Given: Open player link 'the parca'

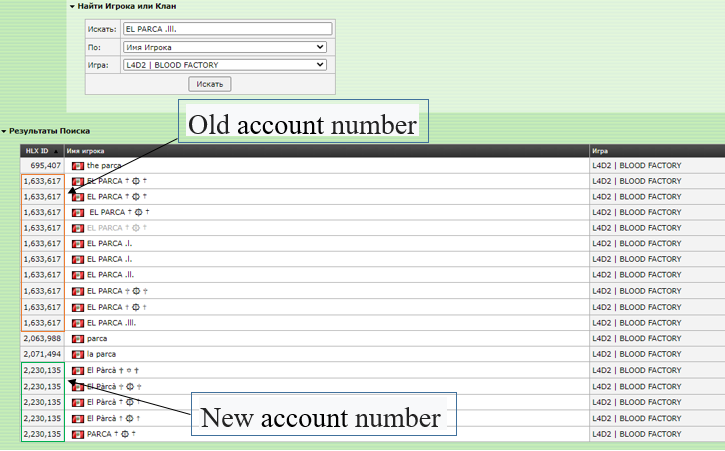Looking at the screenshot, I should (x=106, y=165).
